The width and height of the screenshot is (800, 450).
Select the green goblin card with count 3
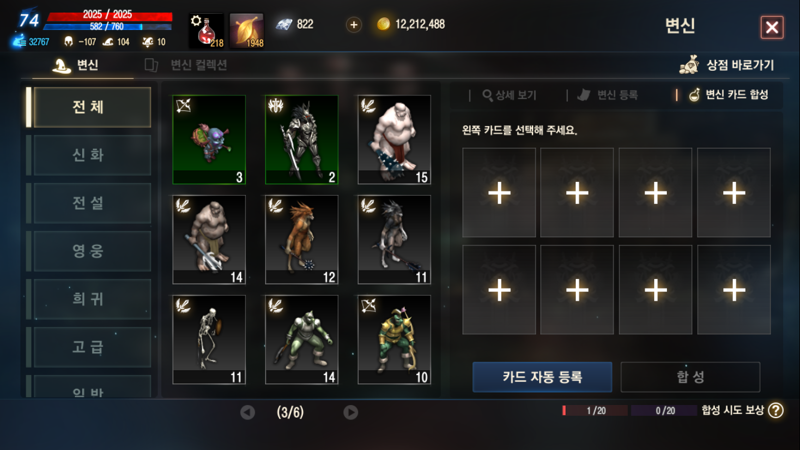(209, 140)
